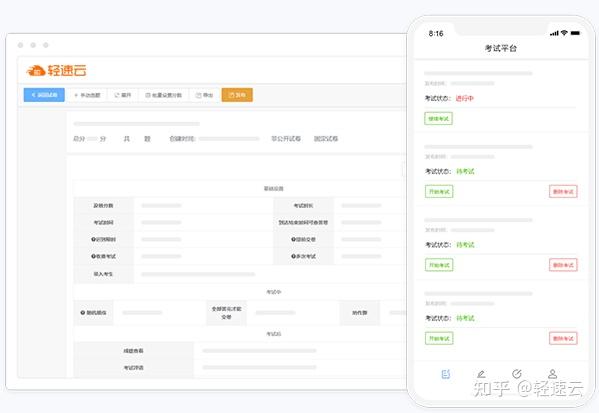Tap red delete-exam on the last 待考试 card

[x=563, y=338]
